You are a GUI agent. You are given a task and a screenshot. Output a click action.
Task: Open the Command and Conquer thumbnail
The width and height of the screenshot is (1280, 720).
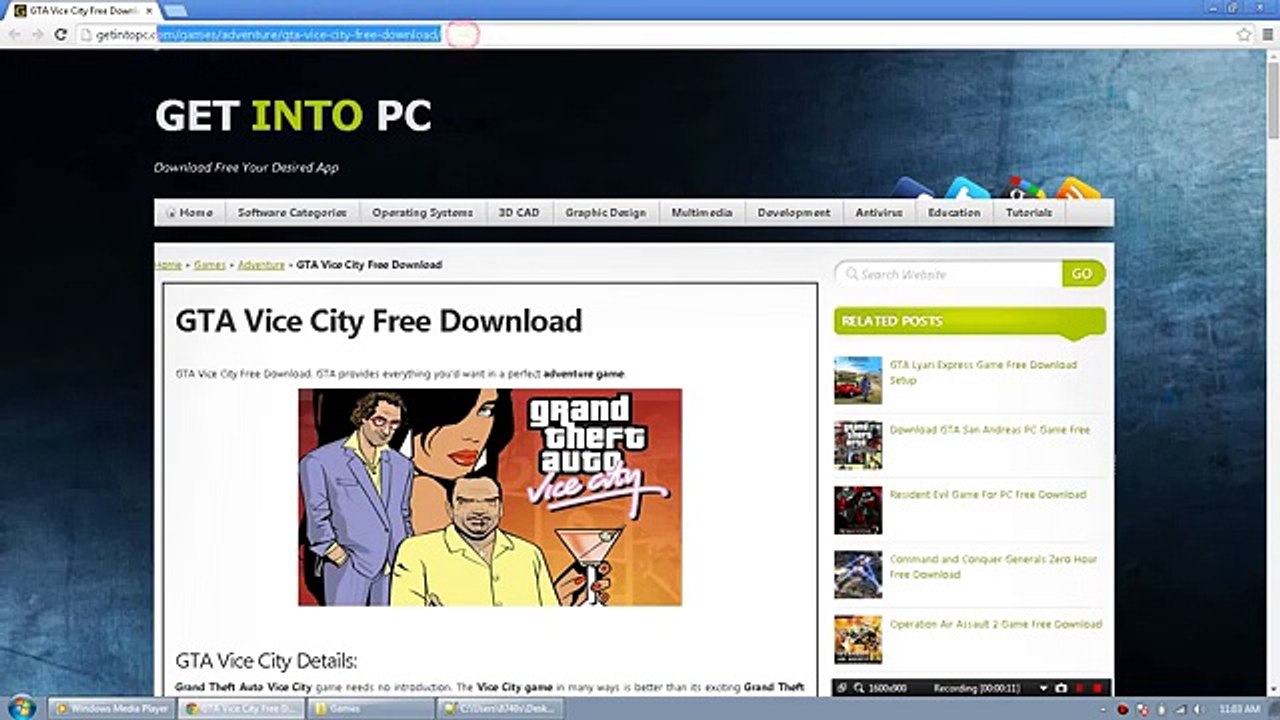coord(858,575)
